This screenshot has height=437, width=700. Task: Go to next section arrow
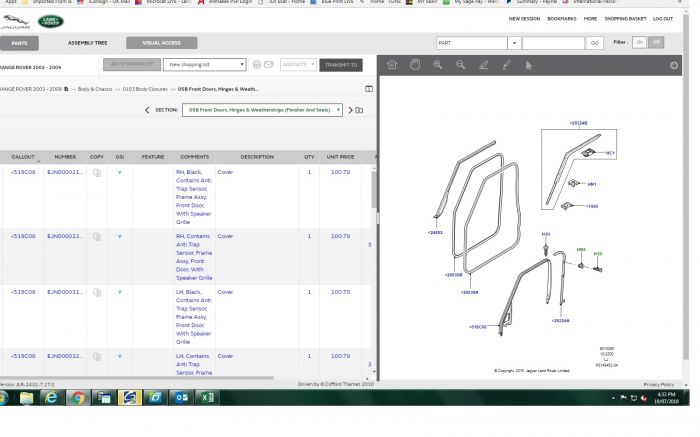[x=350, y=110]
